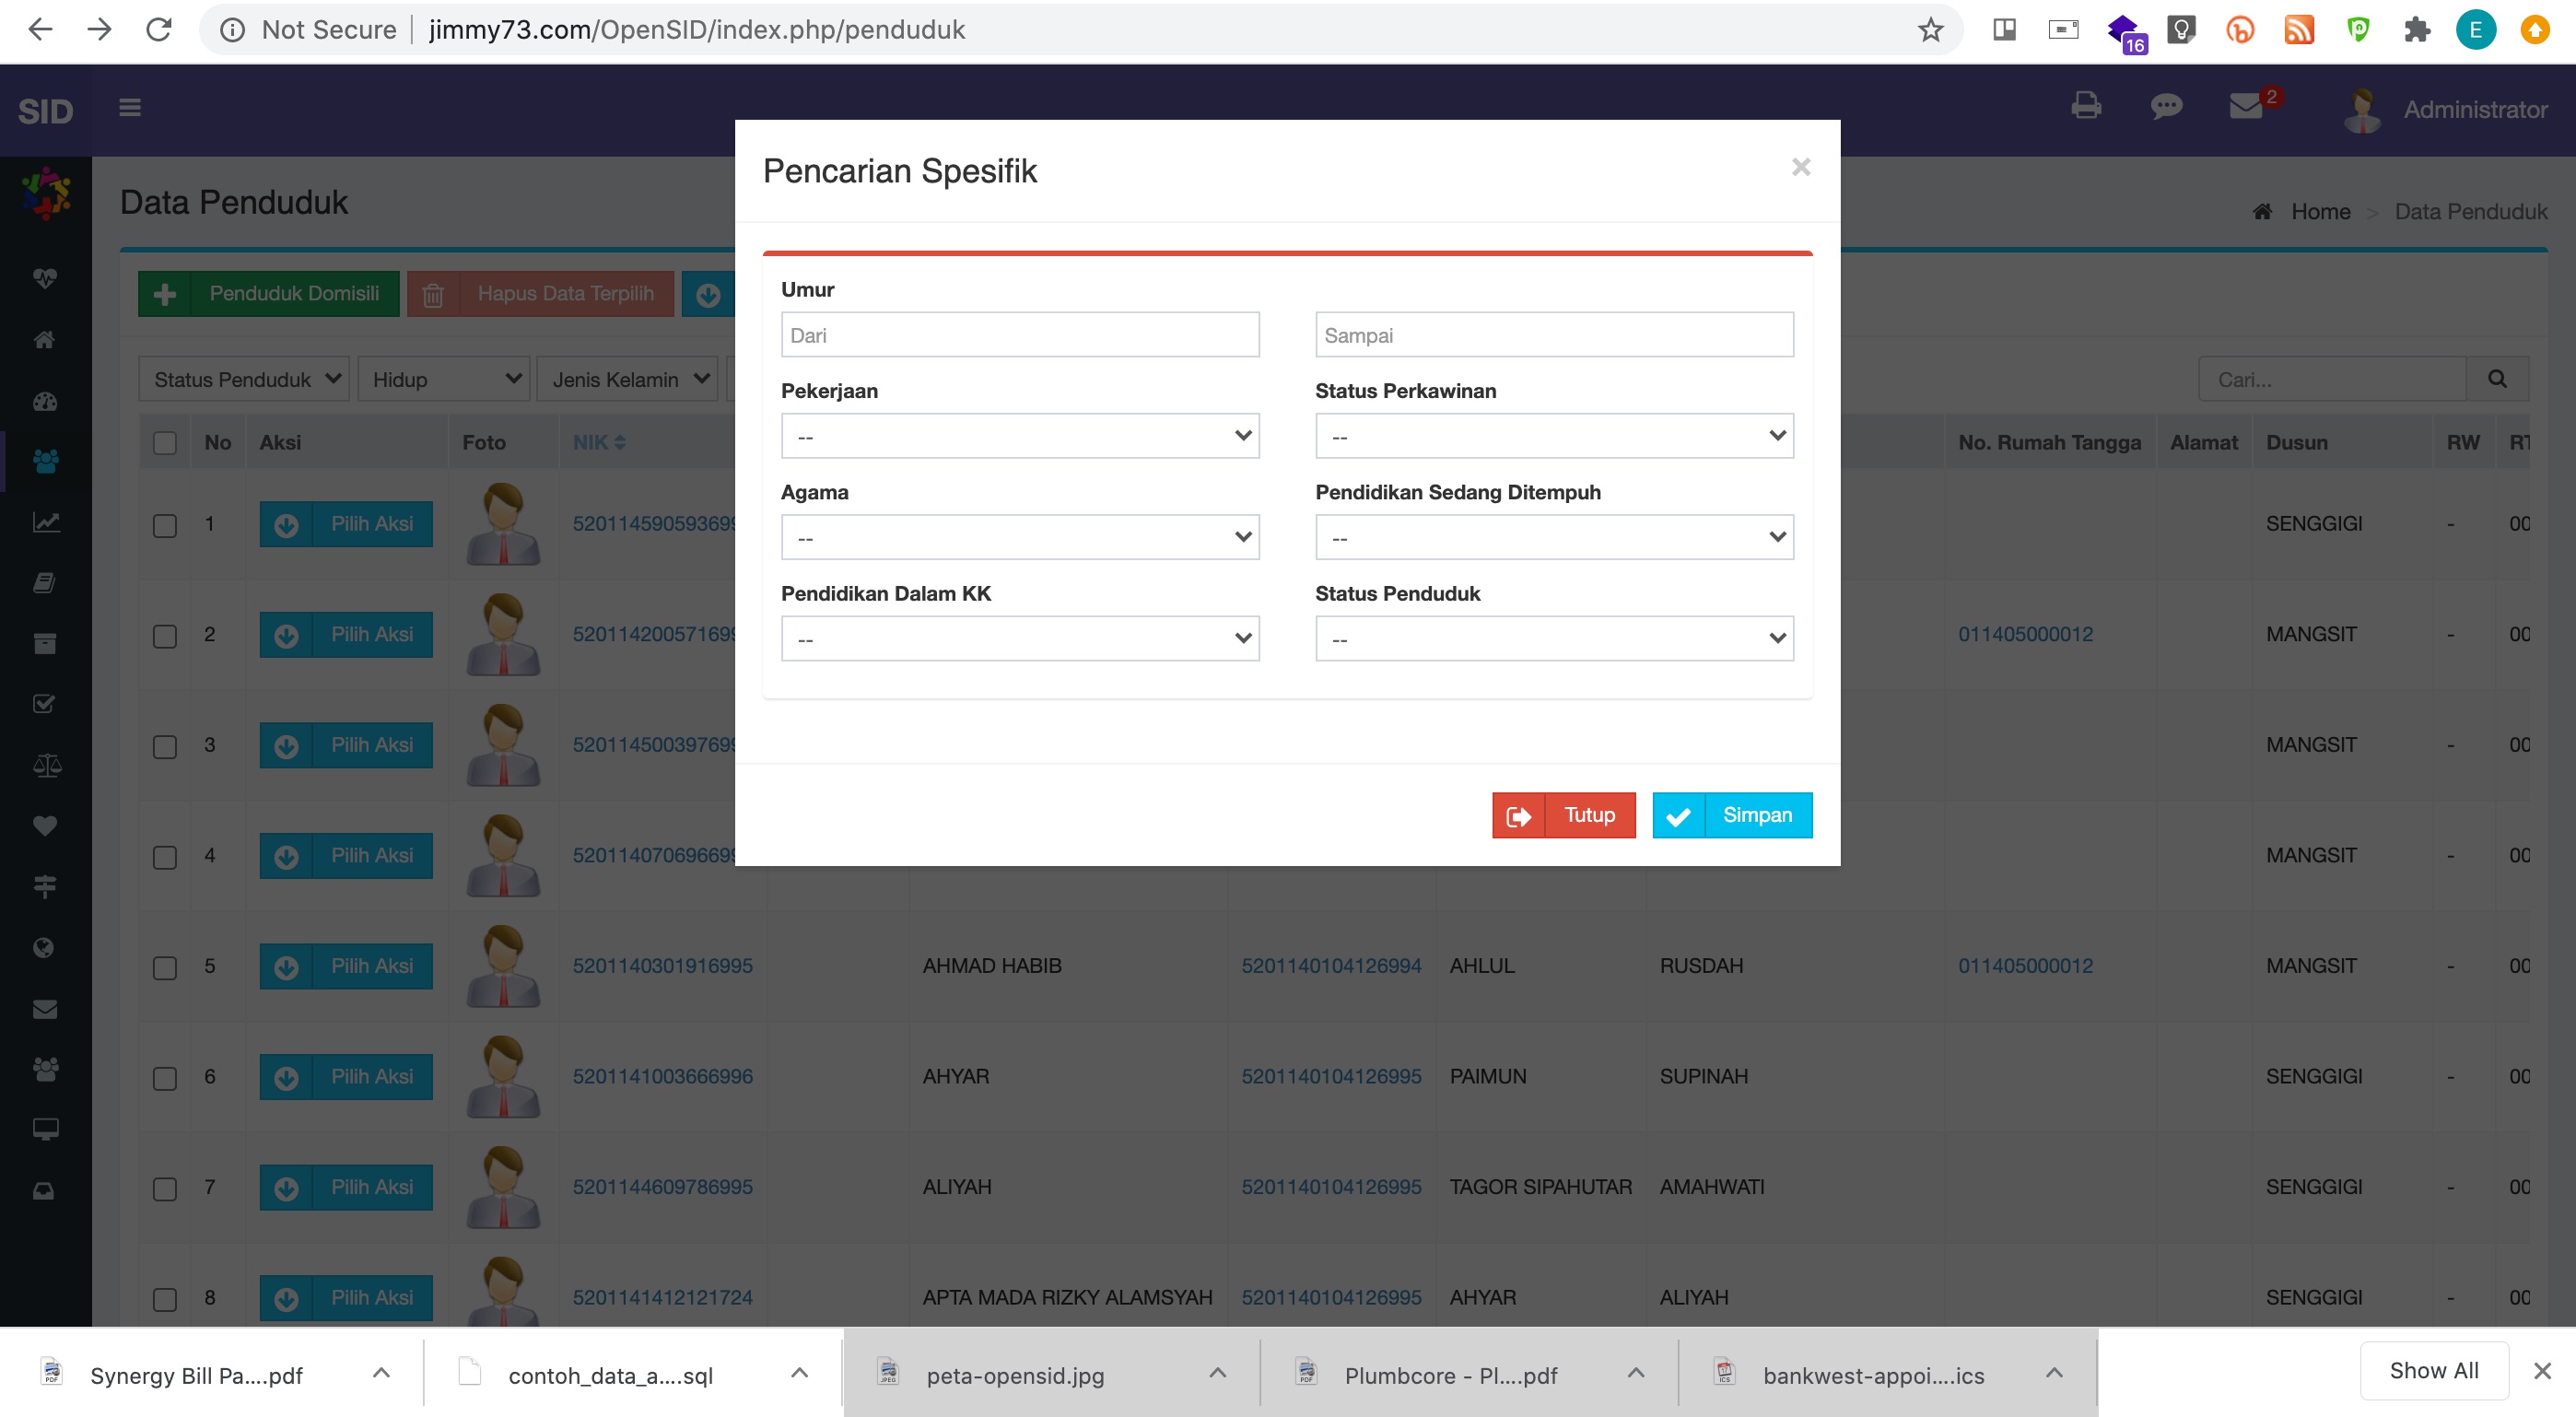Check the checkbox for row 7

click(165, 1189)
